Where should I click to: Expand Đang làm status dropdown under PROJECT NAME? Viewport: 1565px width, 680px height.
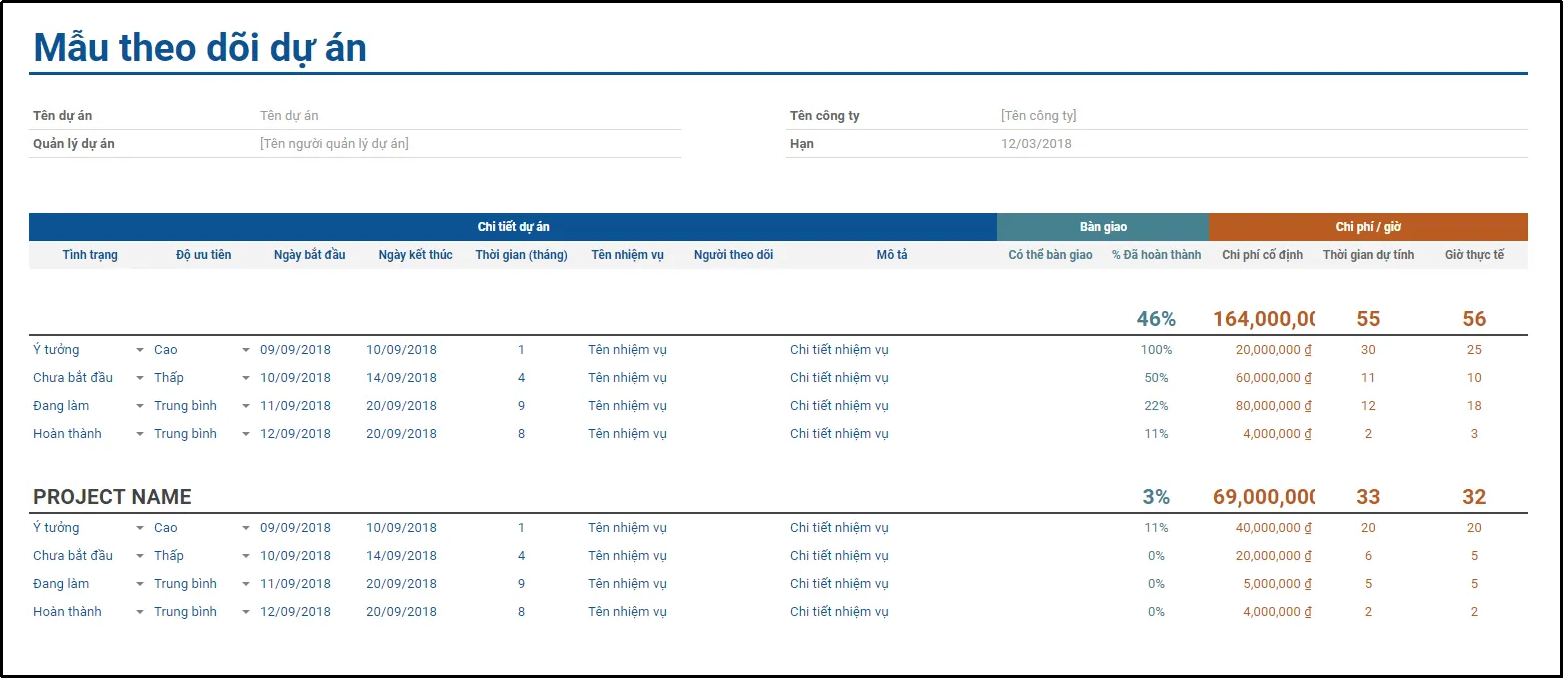140,584
